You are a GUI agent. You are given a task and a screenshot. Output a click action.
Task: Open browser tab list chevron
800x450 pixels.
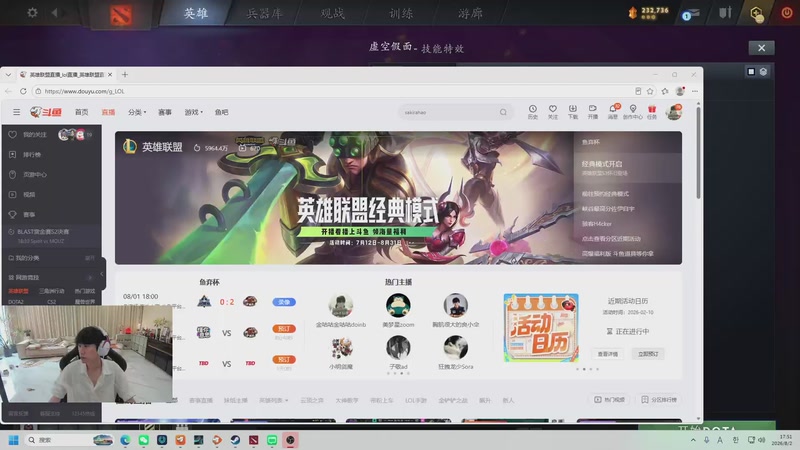(x=8, y=74)
